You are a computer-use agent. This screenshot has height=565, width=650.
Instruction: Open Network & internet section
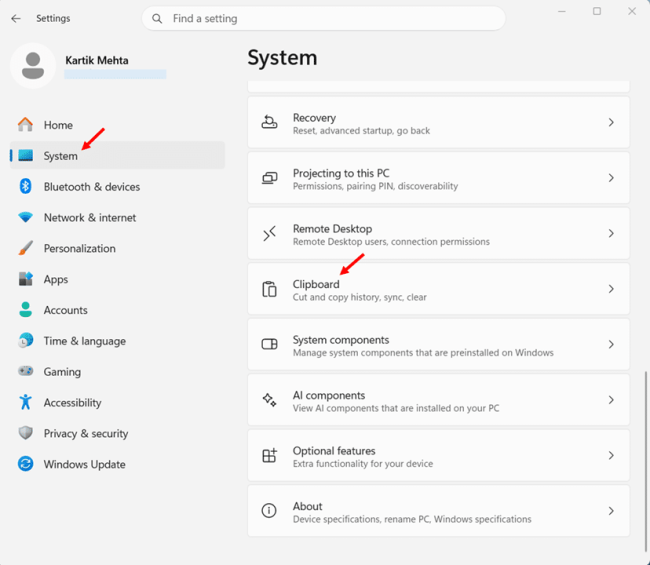coord(90,218)
